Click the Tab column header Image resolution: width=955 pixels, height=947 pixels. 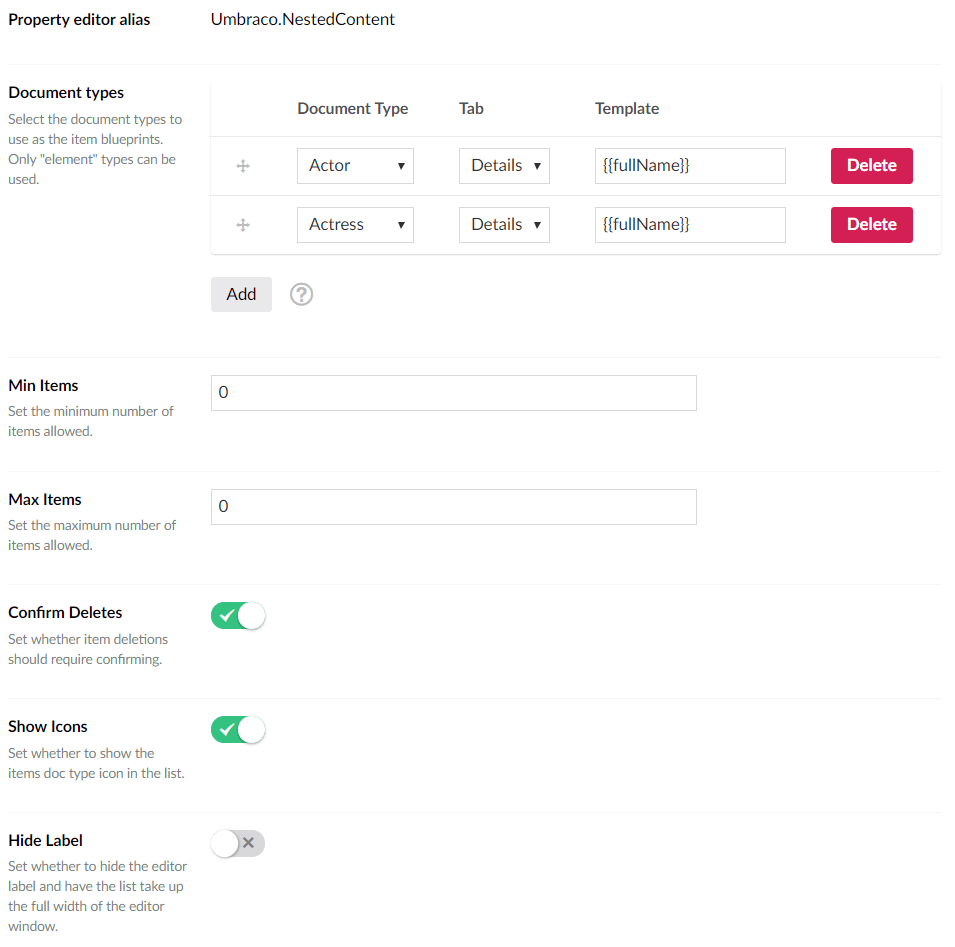pyautogui.click(x=471, y=108)
